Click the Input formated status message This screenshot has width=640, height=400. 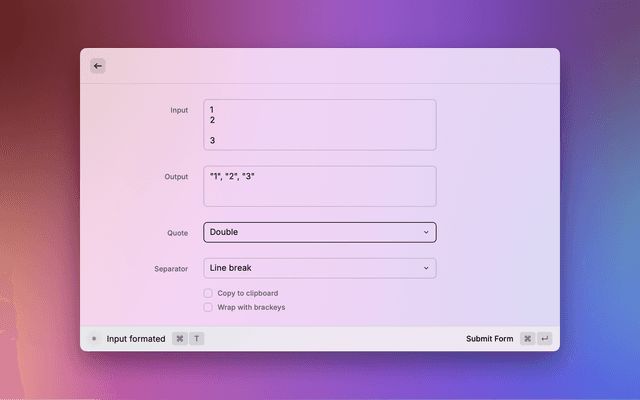pyautogui.click(x=136, y=339)
